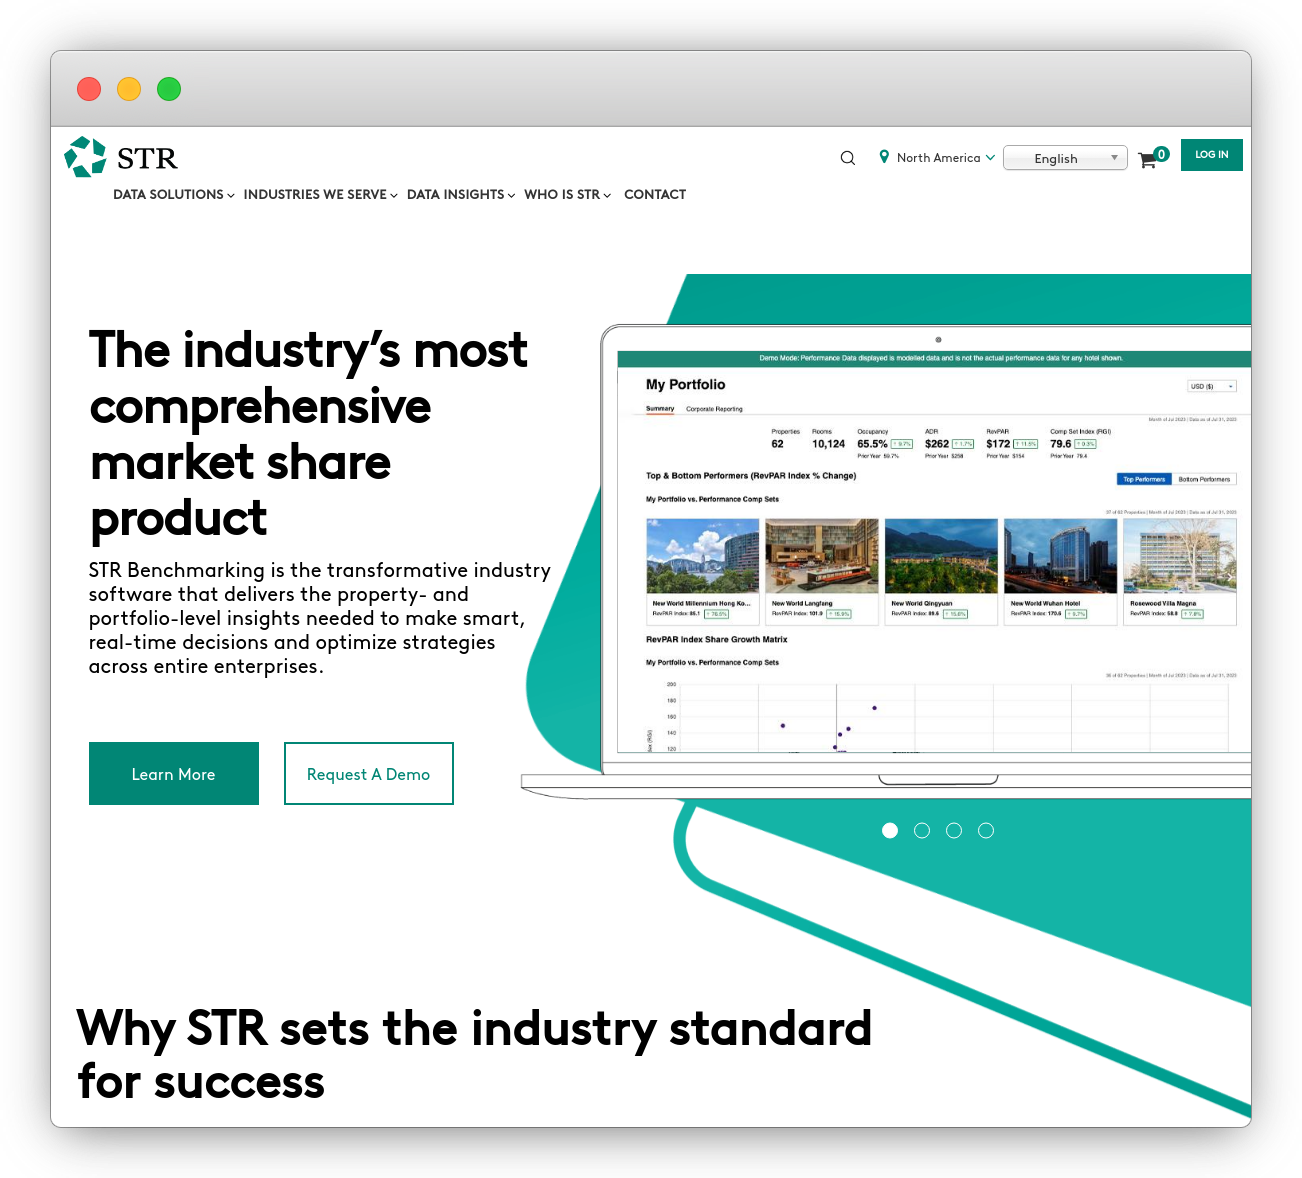Open the site search magnifier icon
This screenshot has width=1302, height=1178.
[848, 158]
